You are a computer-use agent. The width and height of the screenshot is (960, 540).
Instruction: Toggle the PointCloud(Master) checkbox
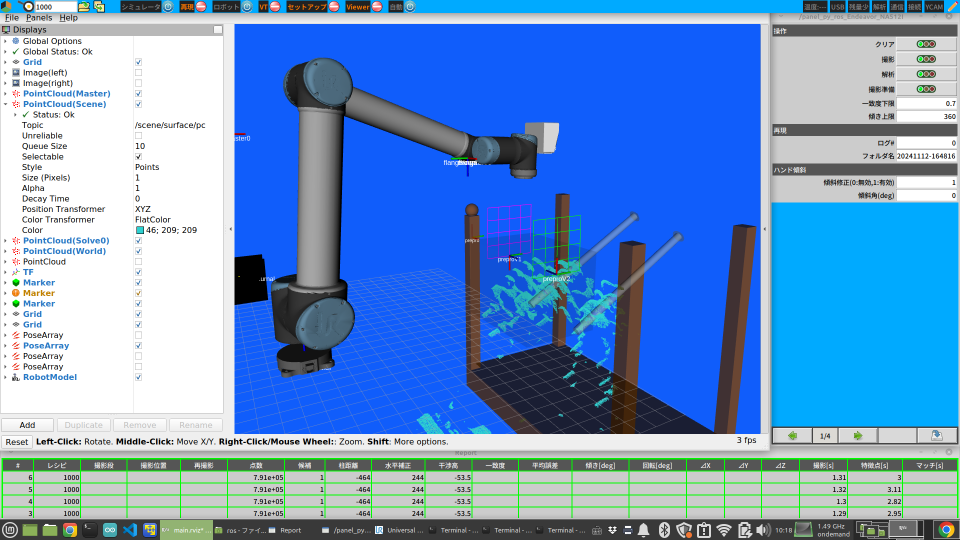pyautogui.click(x=138, y=94)
